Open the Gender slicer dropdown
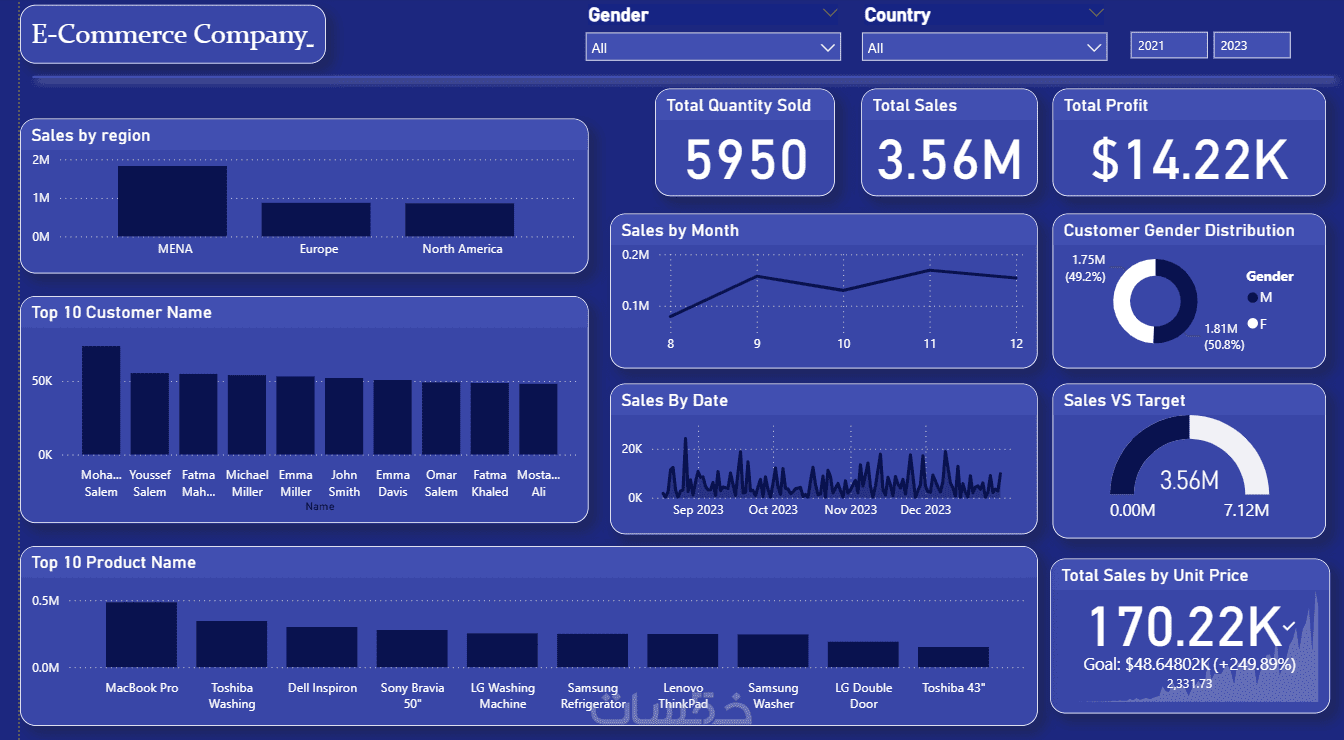Screen dimensions: 1344x740 (x=712, y=47)
